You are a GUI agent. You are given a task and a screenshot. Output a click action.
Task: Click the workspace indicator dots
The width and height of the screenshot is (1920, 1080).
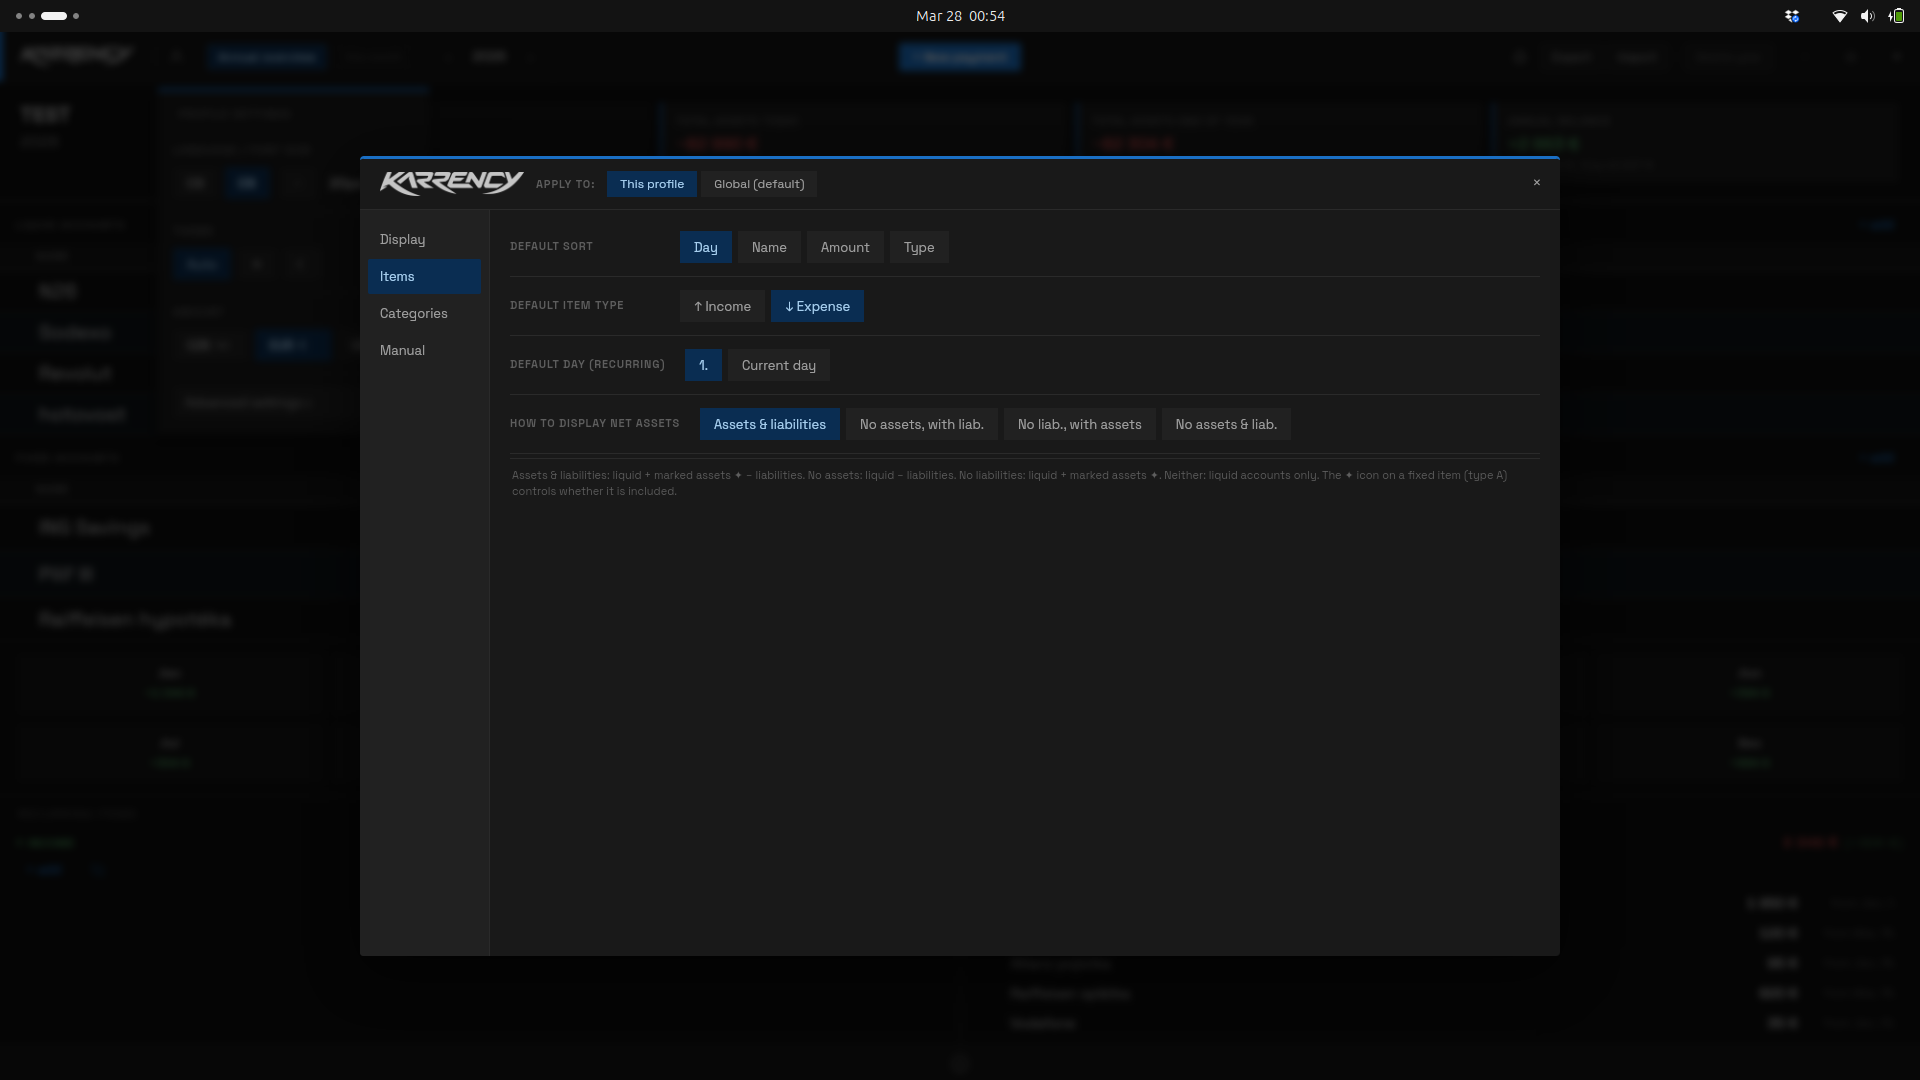(47, 16)
